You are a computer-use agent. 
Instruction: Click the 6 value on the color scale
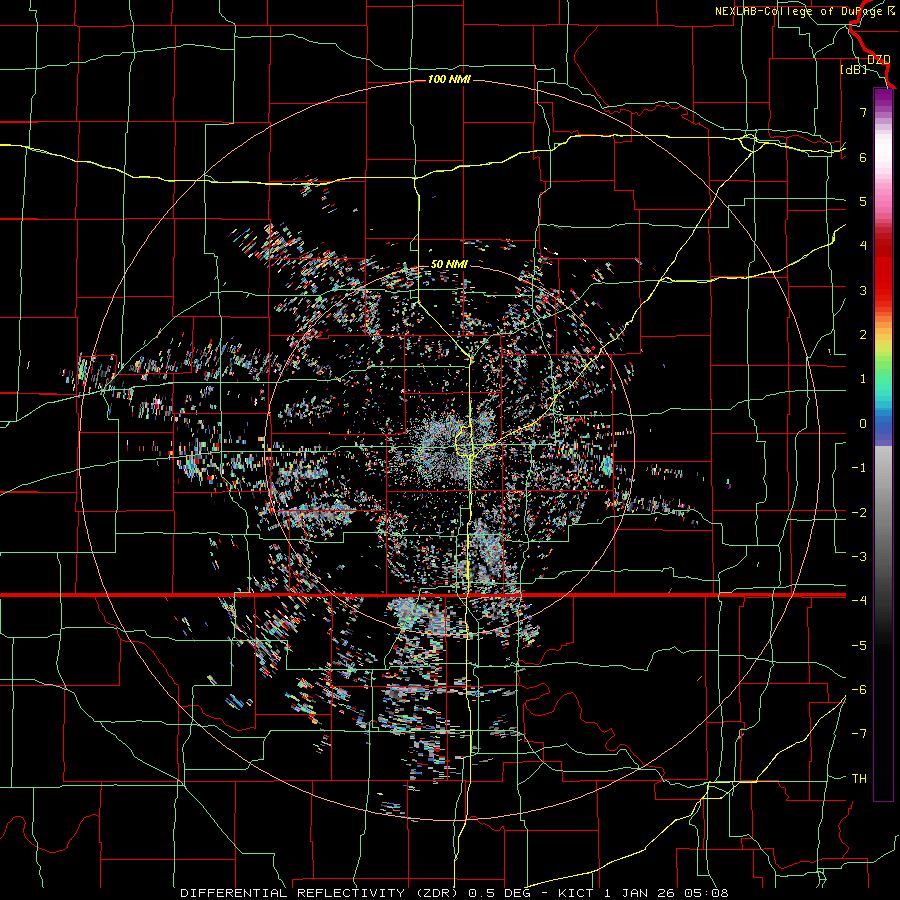coord(863,157)
